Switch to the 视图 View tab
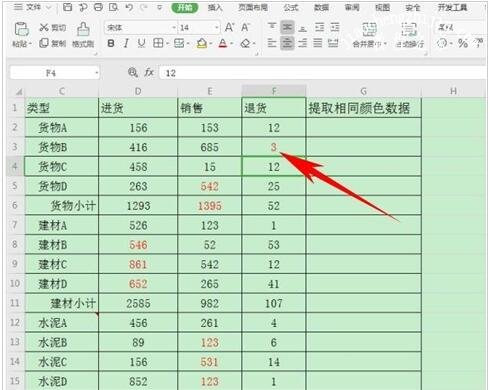Image resolution: width=490 pixels, height=390 pixels. 382,7
